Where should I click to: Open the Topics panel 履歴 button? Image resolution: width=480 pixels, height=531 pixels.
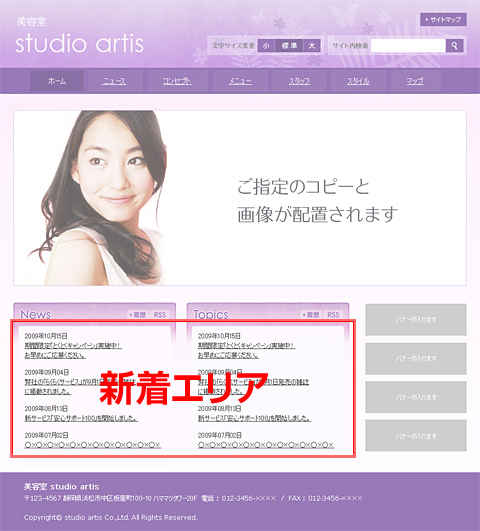(311, 315)
